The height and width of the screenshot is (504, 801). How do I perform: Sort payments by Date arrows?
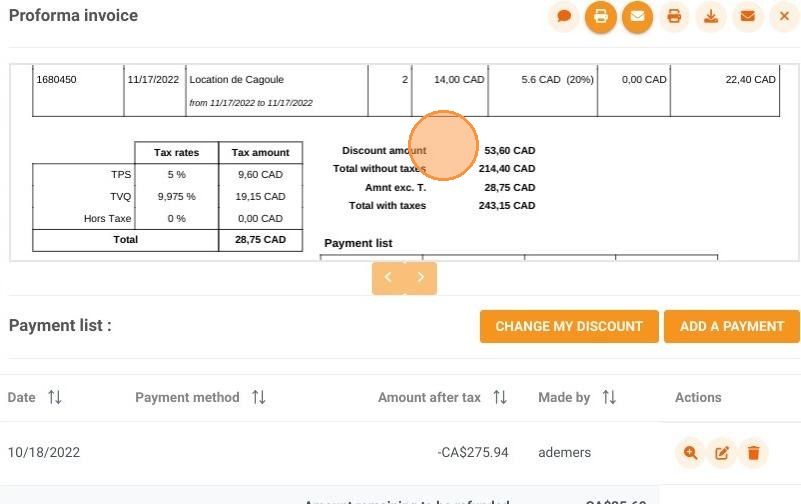pyautogui.click(x=55, y=397)
